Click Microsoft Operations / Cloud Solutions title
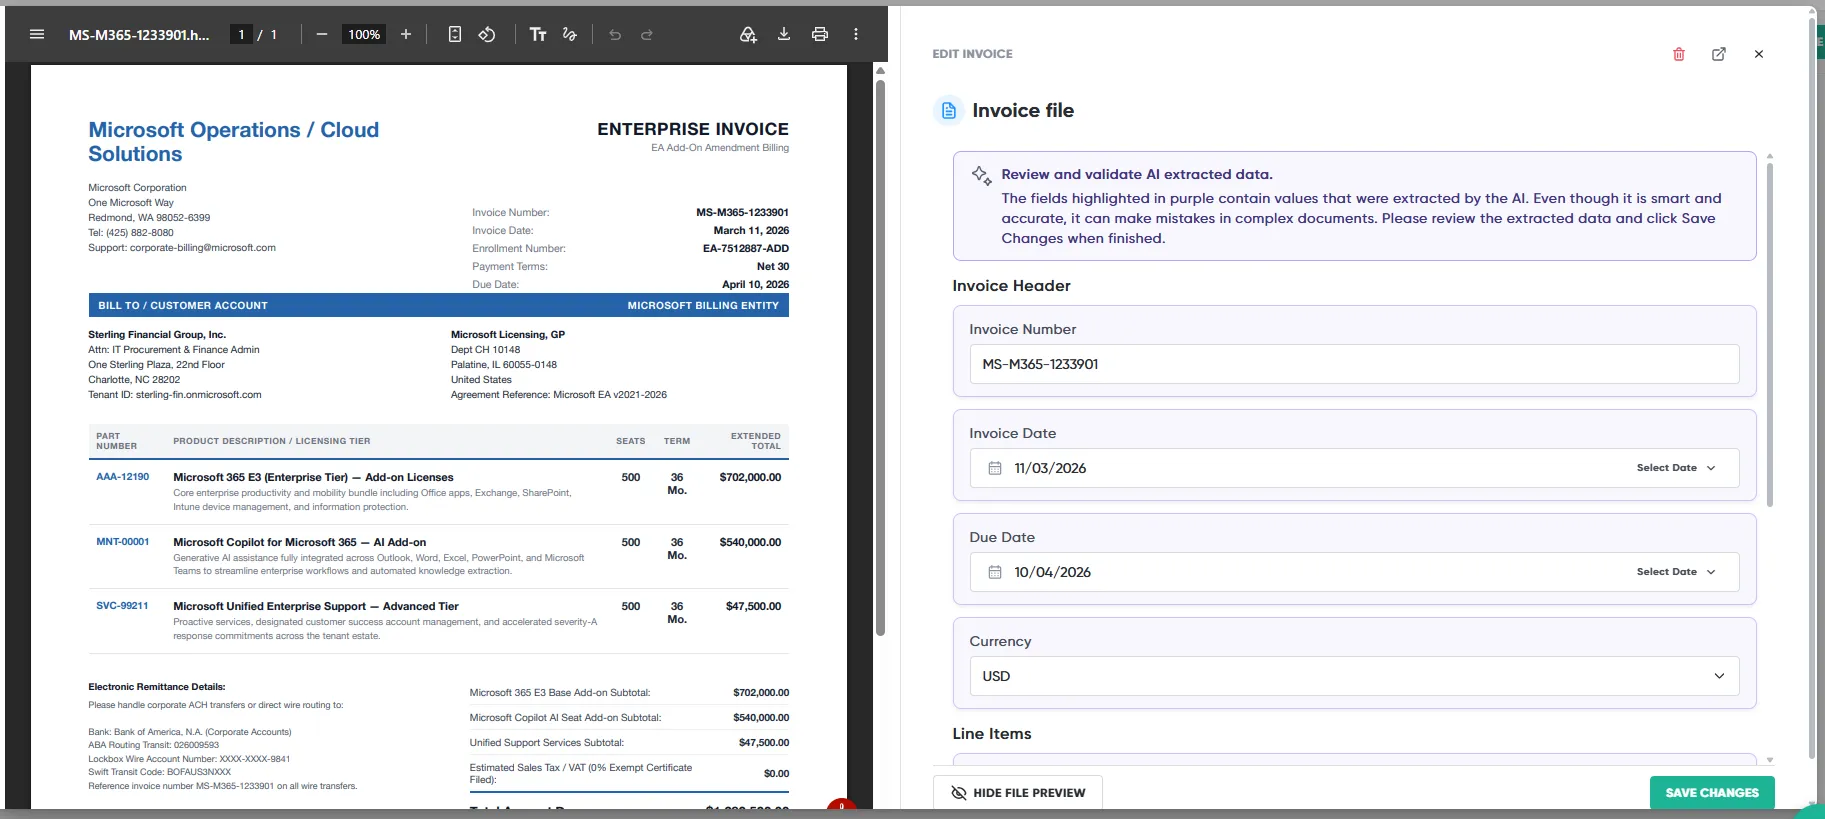 point(233,142)
